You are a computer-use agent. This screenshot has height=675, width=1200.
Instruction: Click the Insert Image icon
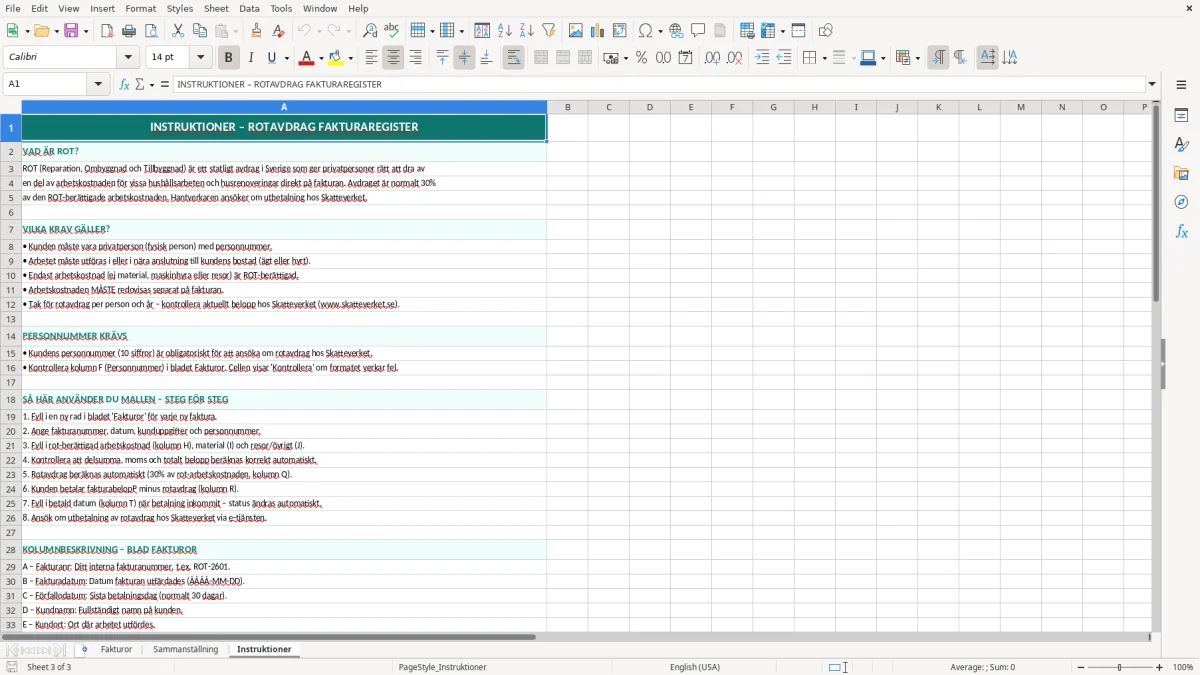point(576,31)
